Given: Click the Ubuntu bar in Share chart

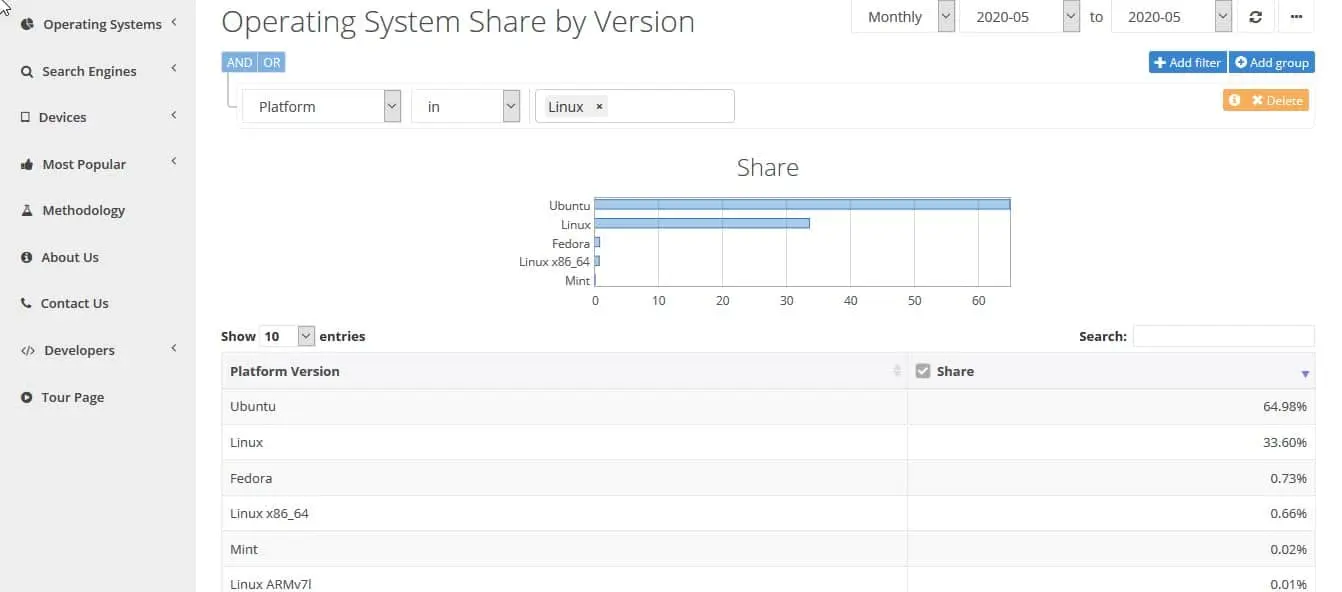Looking at the screenshot, I should tap(802, 204).
